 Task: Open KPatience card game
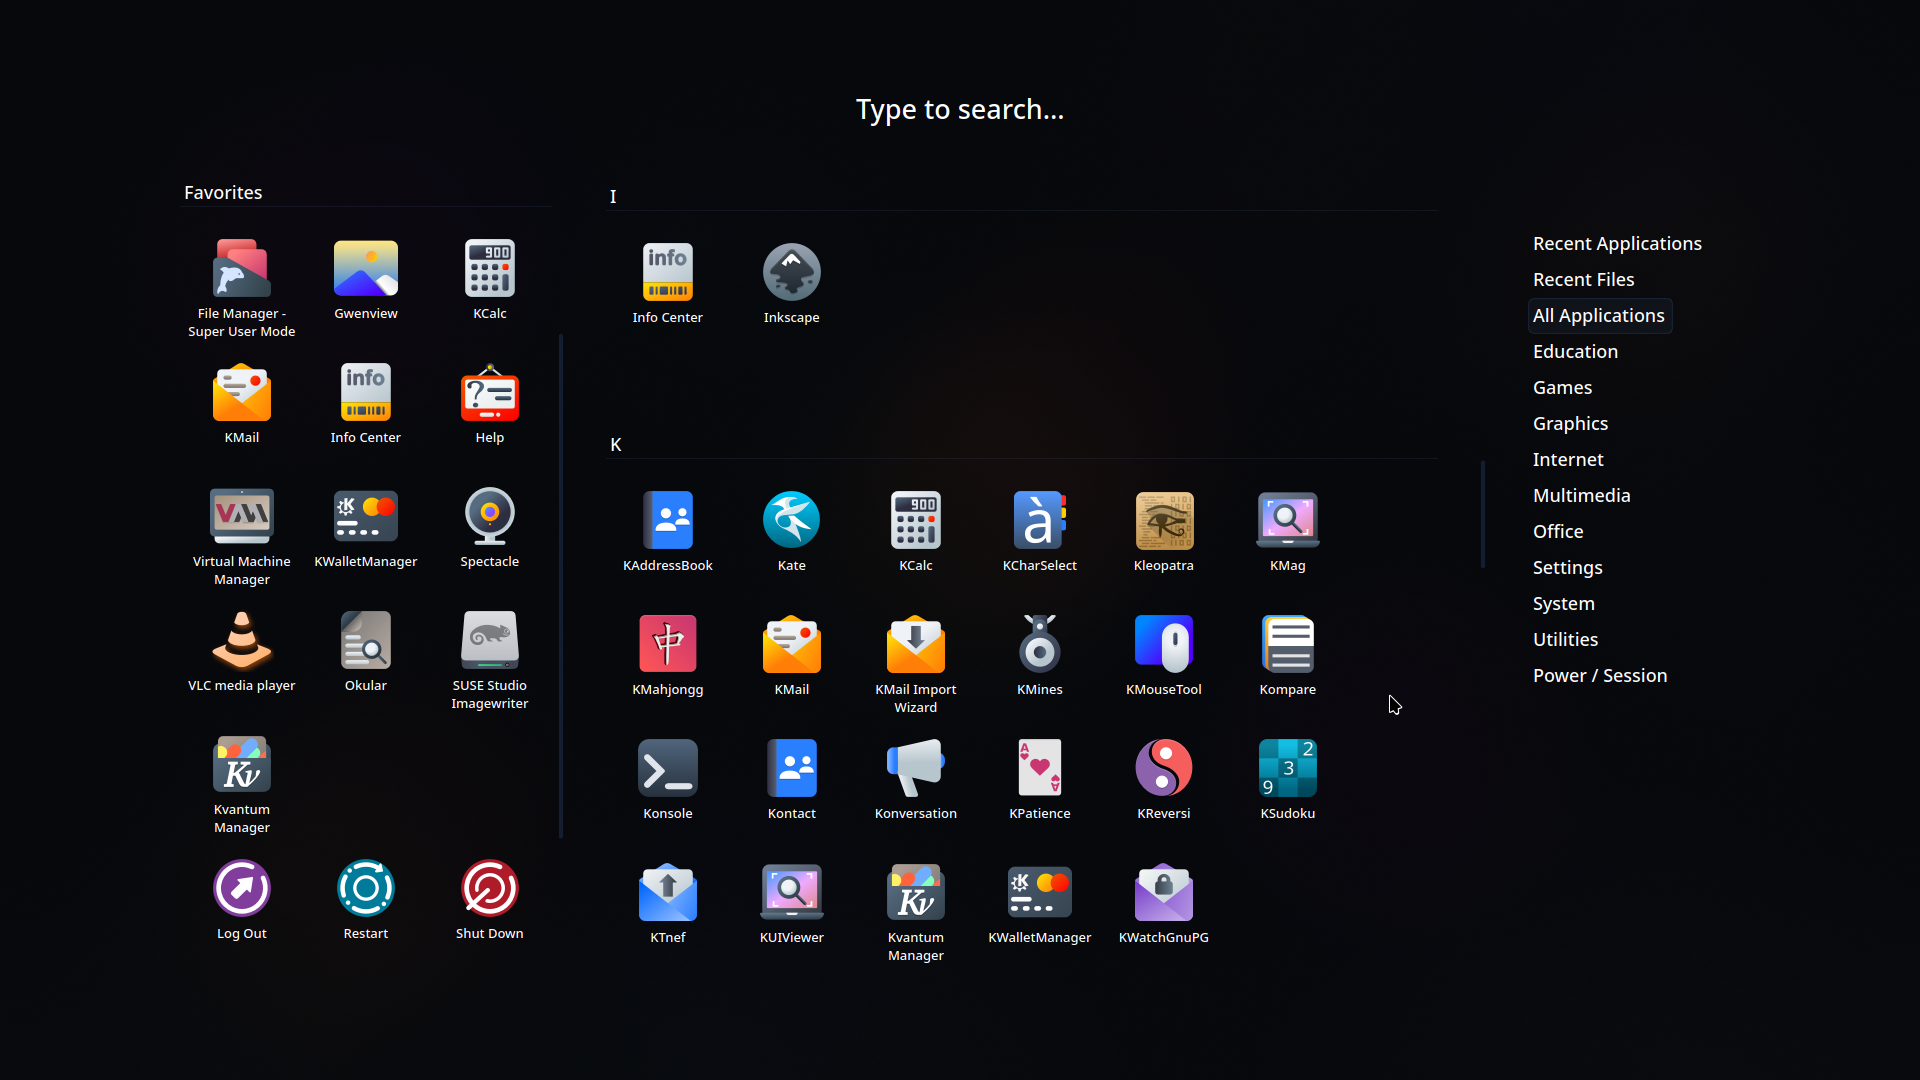[1040, 780]
